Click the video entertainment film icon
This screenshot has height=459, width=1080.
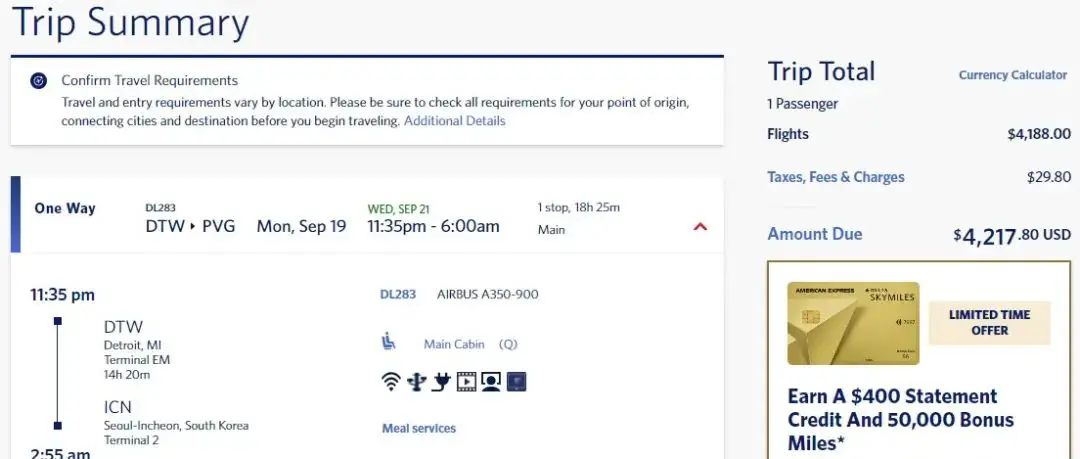[466, 381]
